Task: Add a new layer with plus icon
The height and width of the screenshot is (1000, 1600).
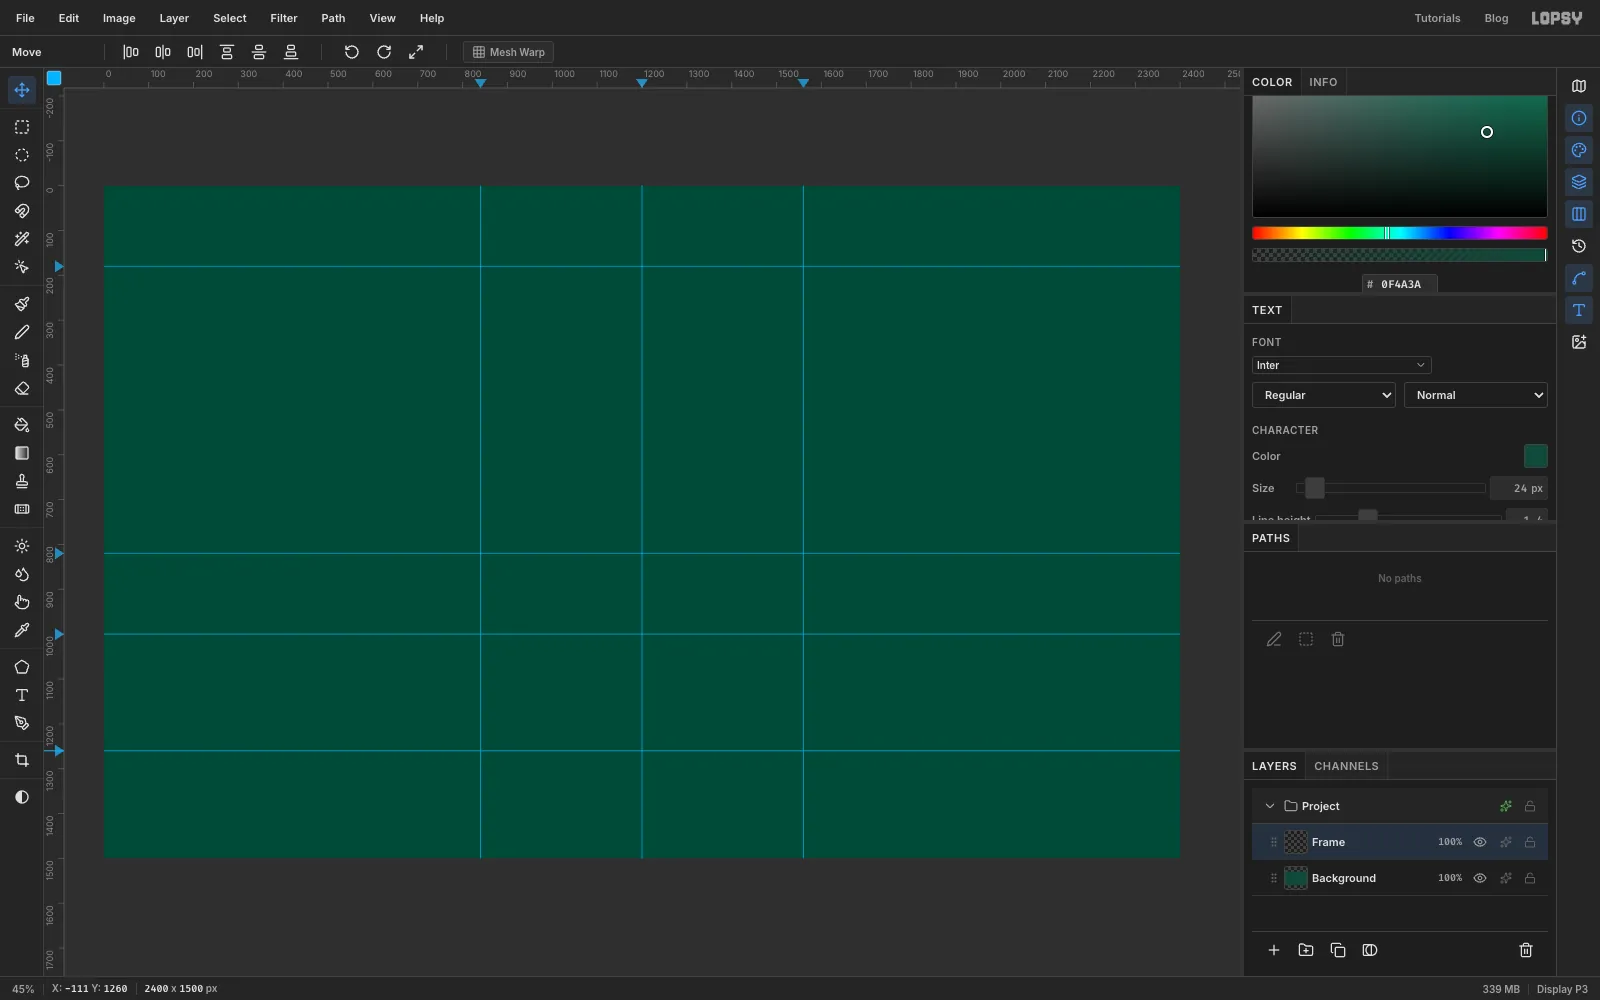Action: click(1274, 950)
